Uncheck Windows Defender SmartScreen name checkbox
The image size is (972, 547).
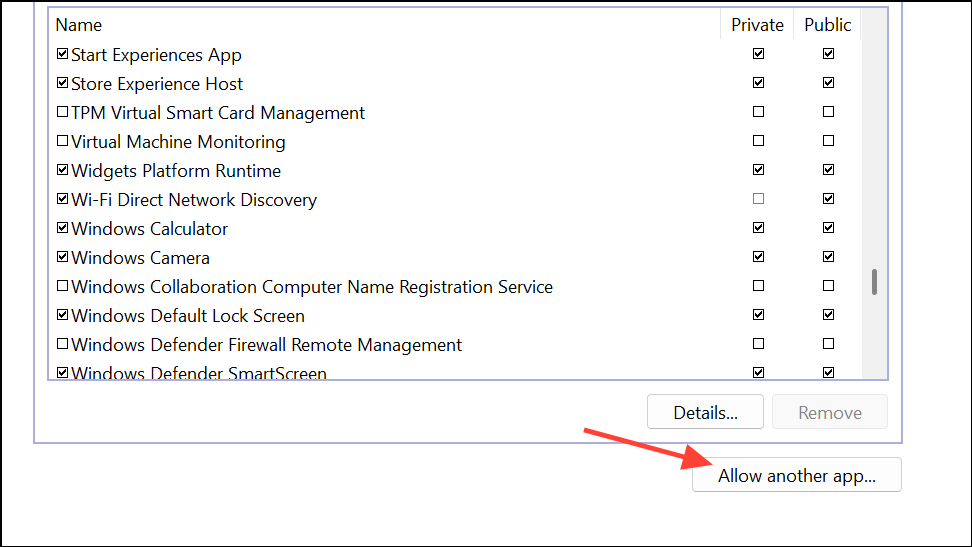click(62, 372)
